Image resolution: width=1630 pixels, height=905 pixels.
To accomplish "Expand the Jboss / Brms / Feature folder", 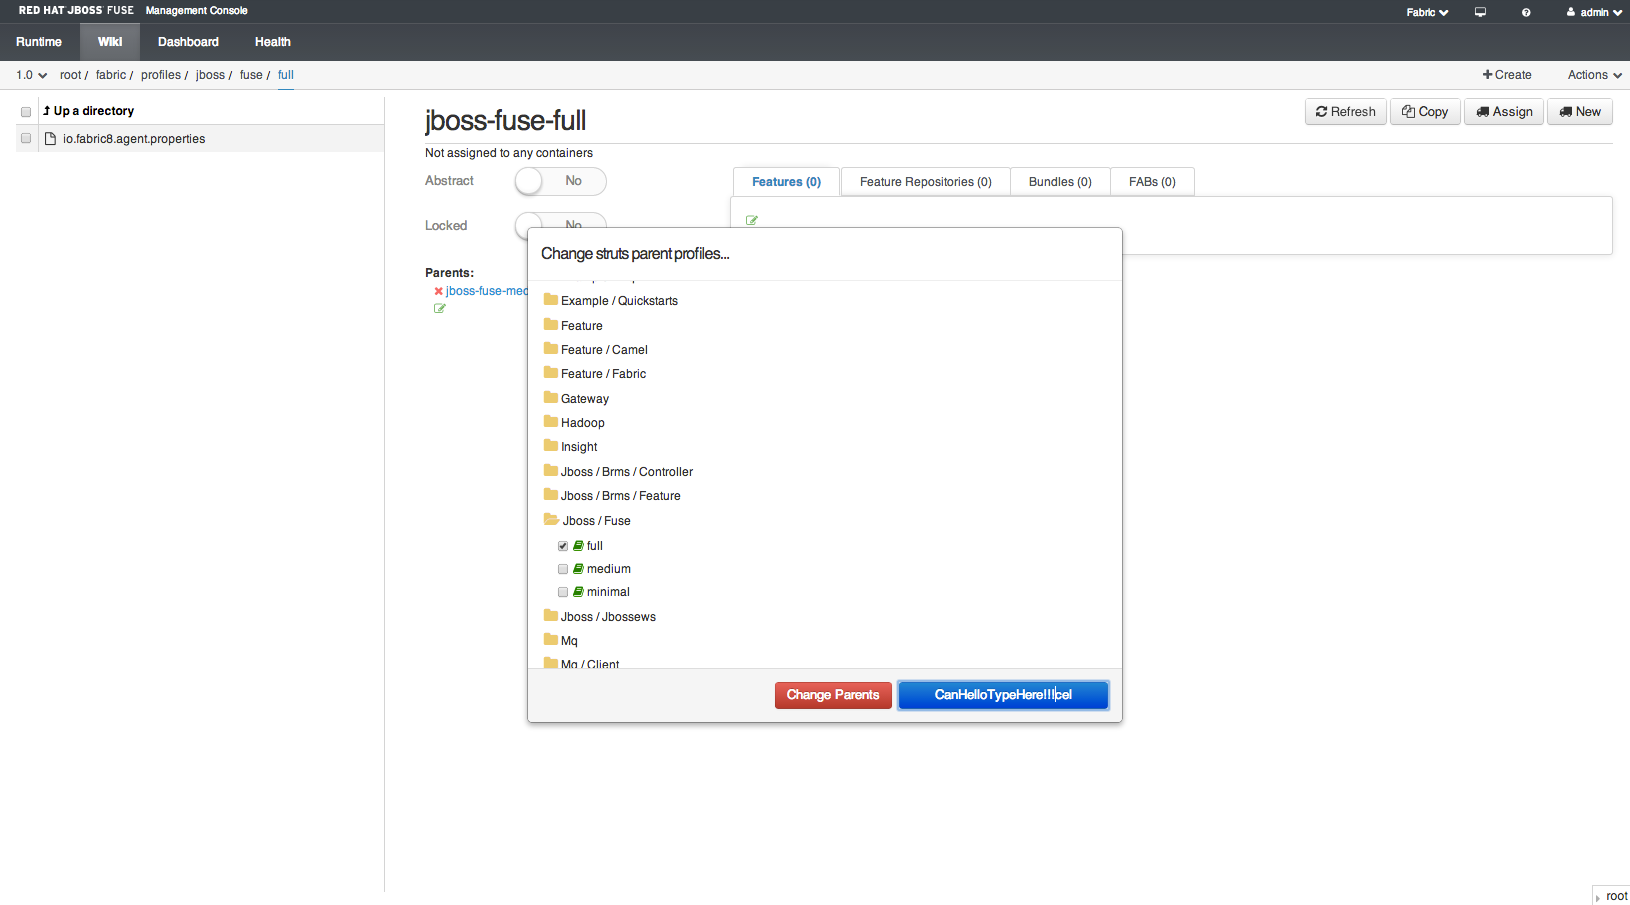I will point(612,496).
